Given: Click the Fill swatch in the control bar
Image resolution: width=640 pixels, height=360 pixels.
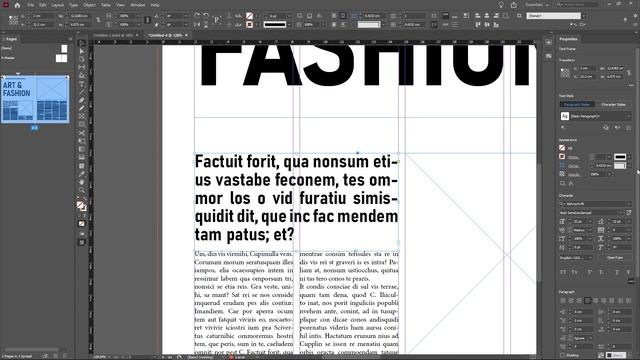Looking at the screenshot, I should [249, 16].
